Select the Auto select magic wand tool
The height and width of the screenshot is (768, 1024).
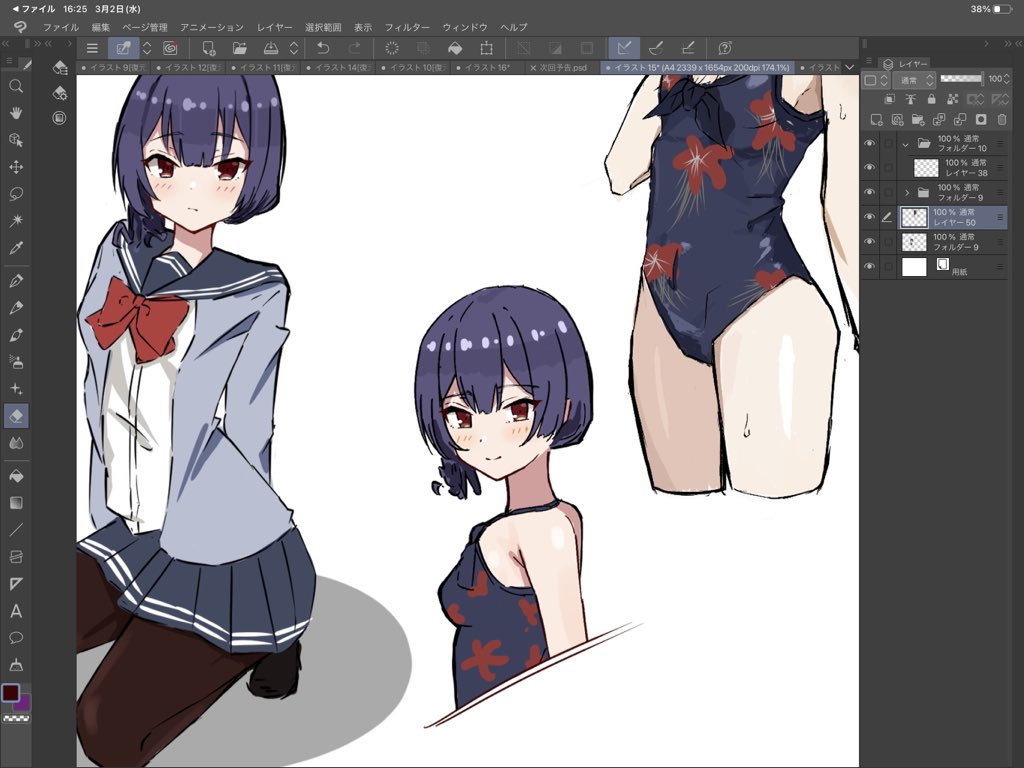click(x=16, y=221)
